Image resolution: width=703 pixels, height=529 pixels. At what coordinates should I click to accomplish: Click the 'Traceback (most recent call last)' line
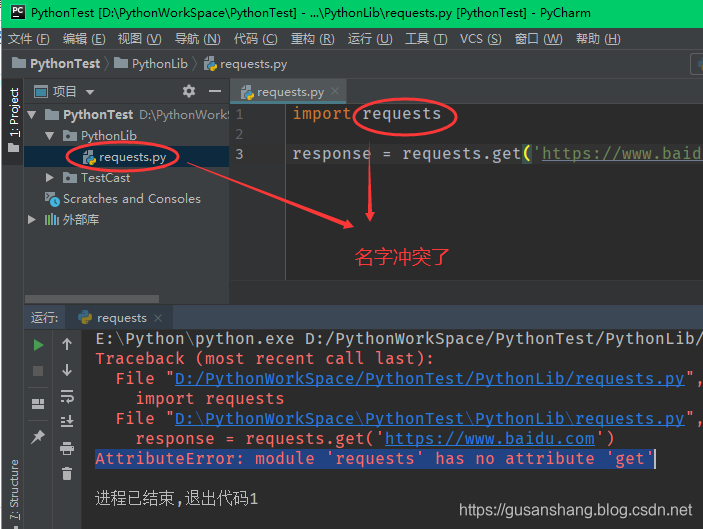(x=265, y=359)
